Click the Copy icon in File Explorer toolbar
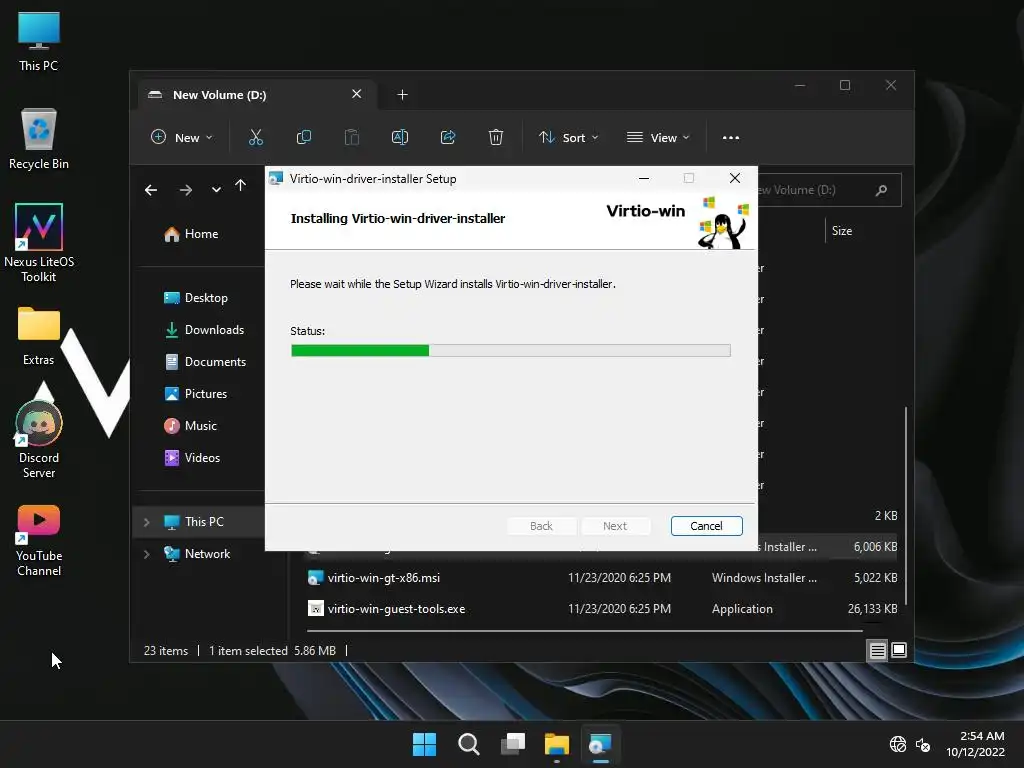Image resolution: width=1024 pixels, height=768 pixels. (x=304, y=137)
